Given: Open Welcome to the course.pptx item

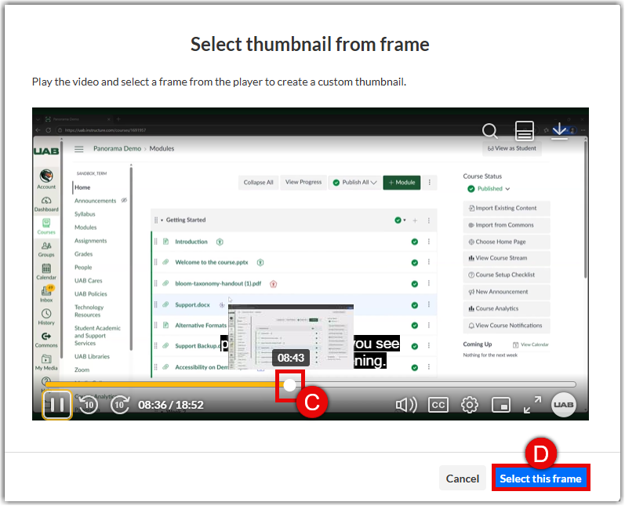Looking at the screenshot, I should 211,262.
